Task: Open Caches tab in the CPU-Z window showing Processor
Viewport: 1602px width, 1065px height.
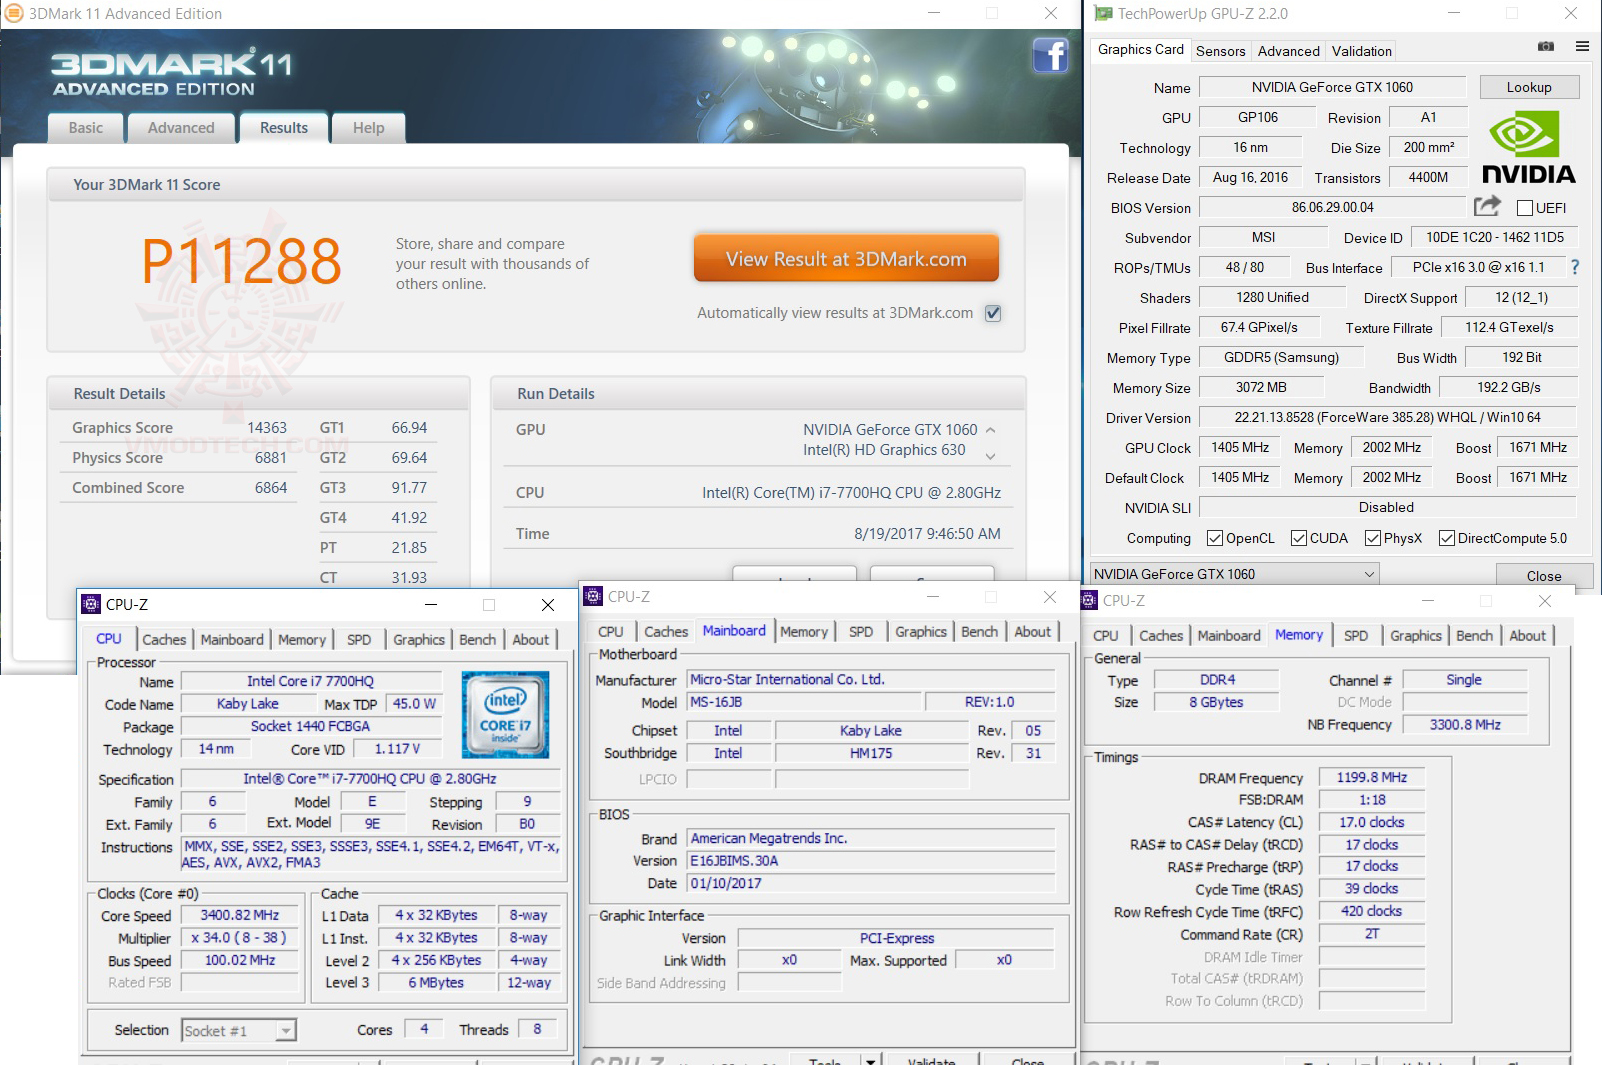Action: tap(164, 640)
